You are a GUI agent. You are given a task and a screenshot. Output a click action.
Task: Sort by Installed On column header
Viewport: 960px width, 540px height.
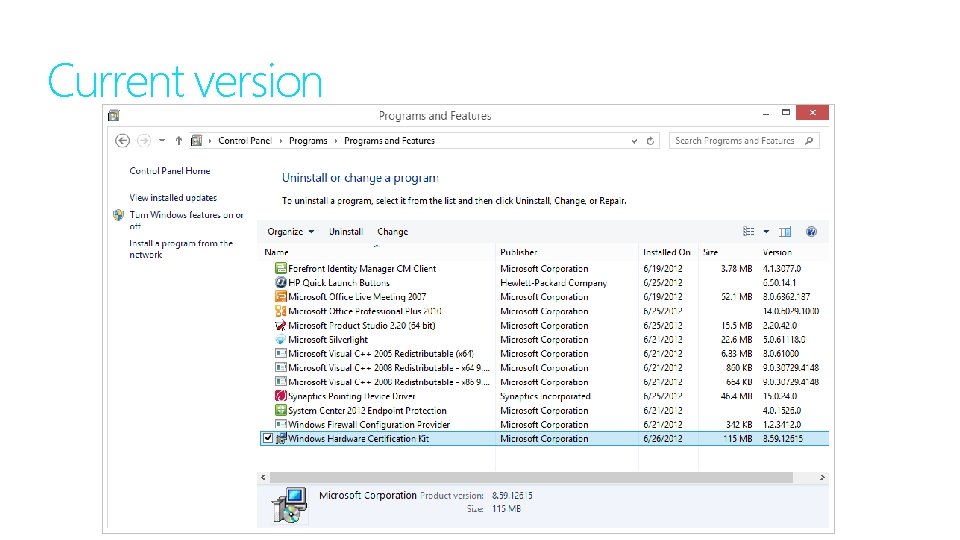pyautogui.click(x=666, y=252)
